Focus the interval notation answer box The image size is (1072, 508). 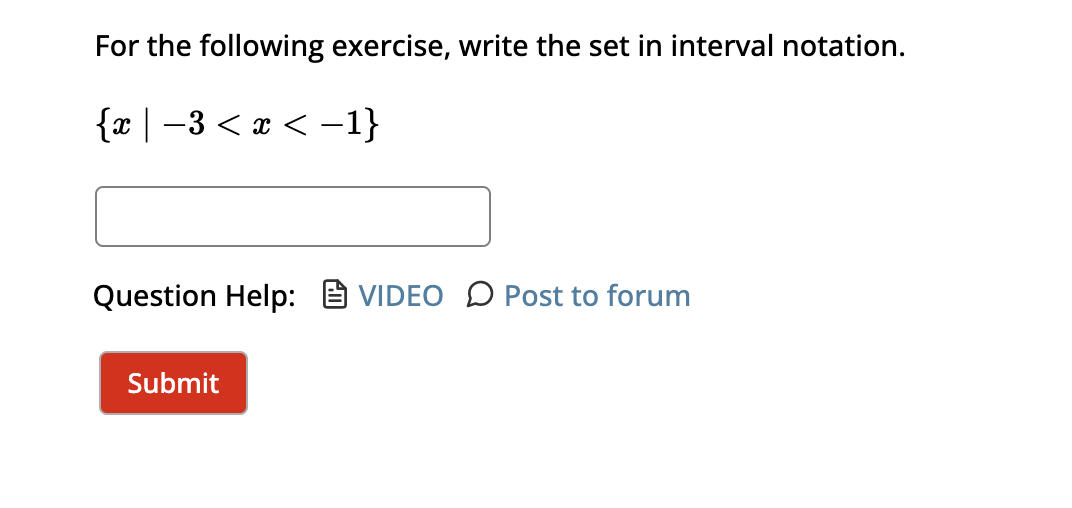point(293,216)
